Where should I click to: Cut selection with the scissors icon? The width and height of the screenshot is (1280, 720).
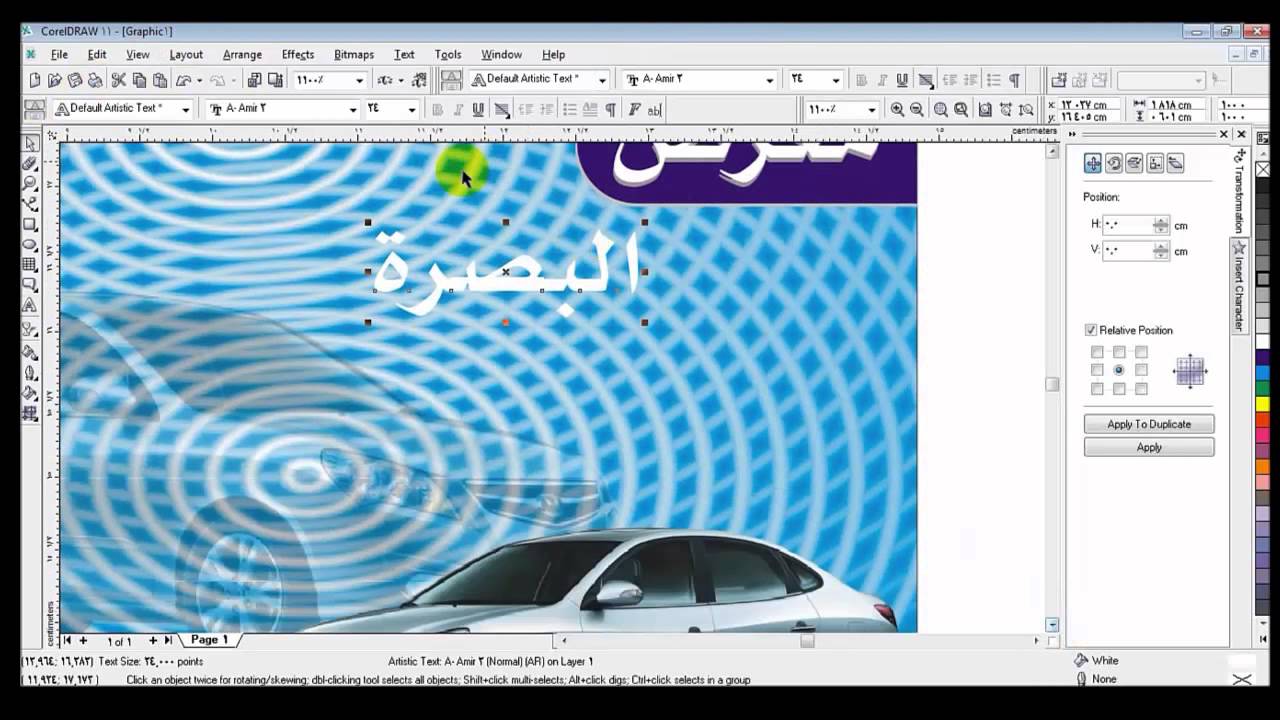(x=119, y=80)
